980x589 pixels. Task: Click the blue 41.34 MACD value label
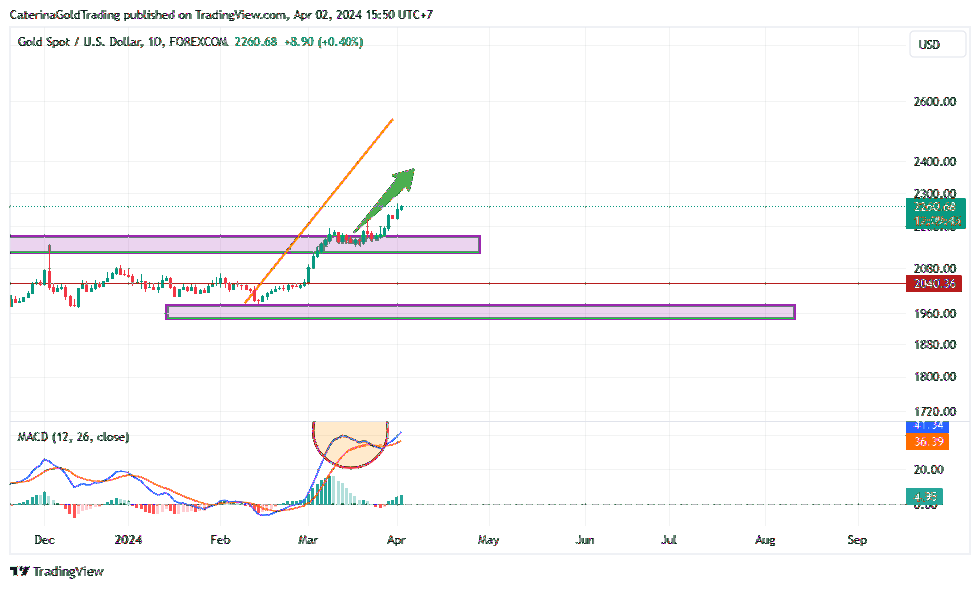tap(928, 426)
